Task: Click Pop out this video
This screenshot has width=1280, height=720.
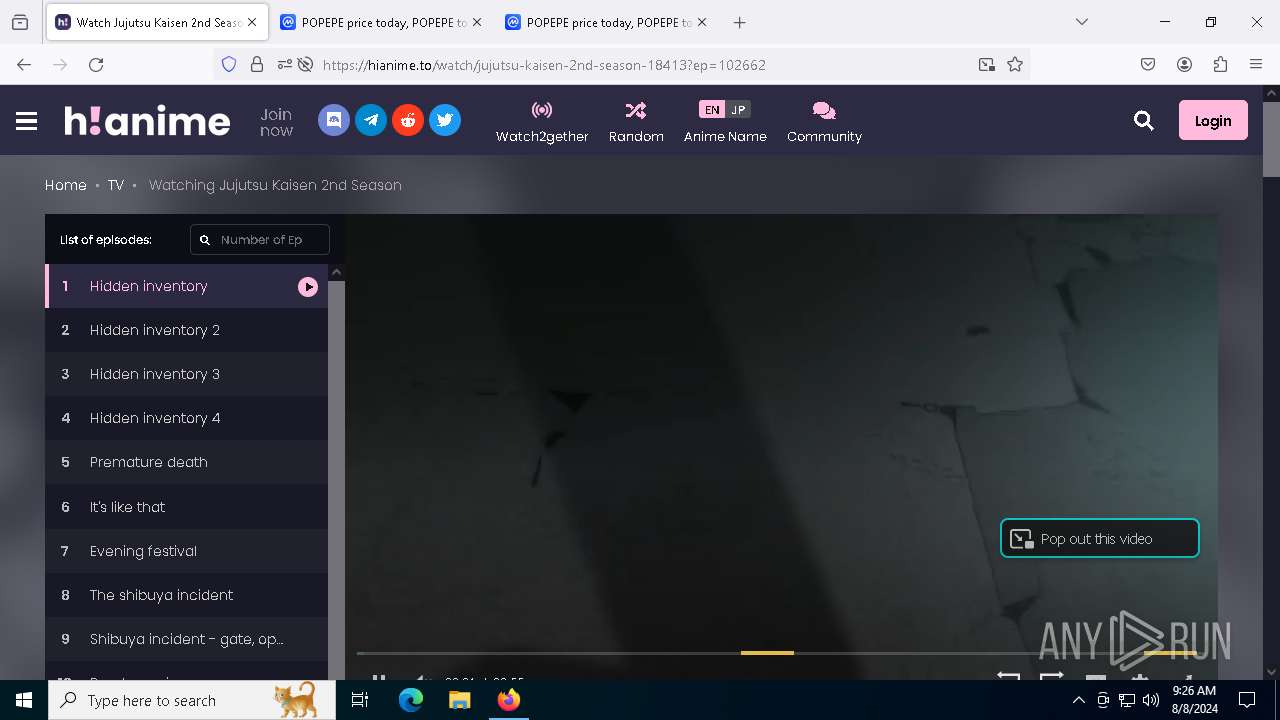Action: click(1099, 538)
